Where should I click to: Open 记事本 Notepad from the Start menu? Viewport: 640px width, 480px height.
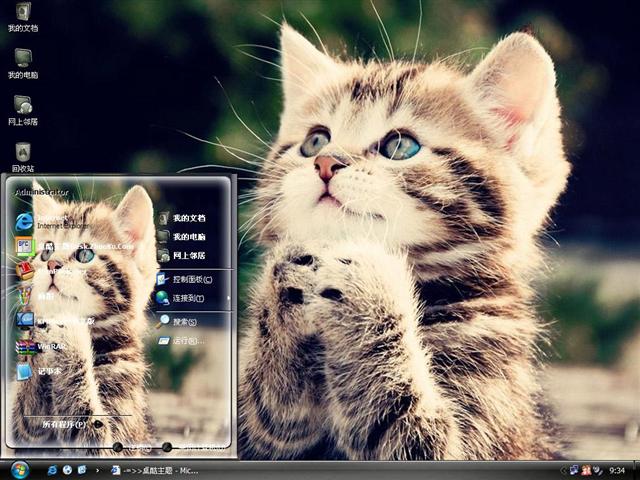pos(39,371)
